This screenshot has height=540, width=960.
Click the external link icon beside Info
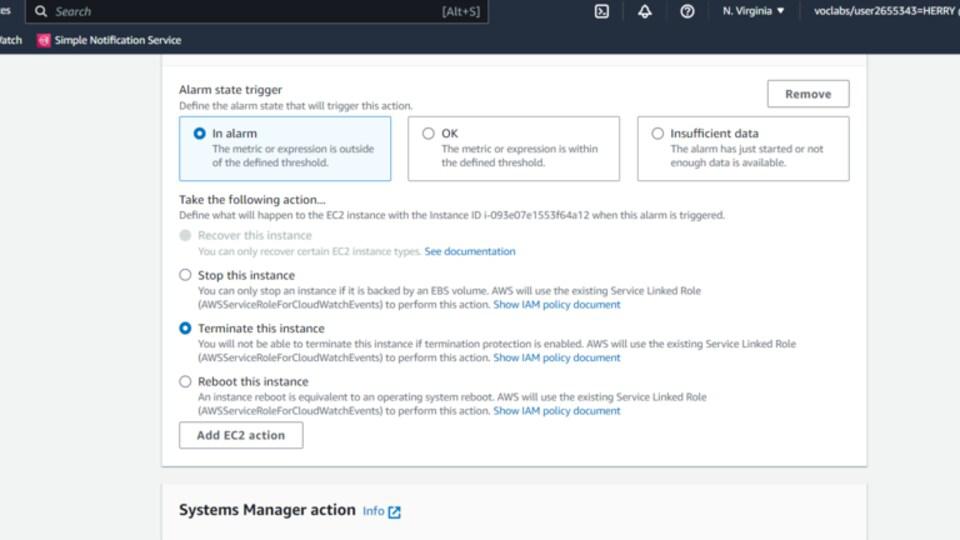pyautogui.click(x=394, y=512)
